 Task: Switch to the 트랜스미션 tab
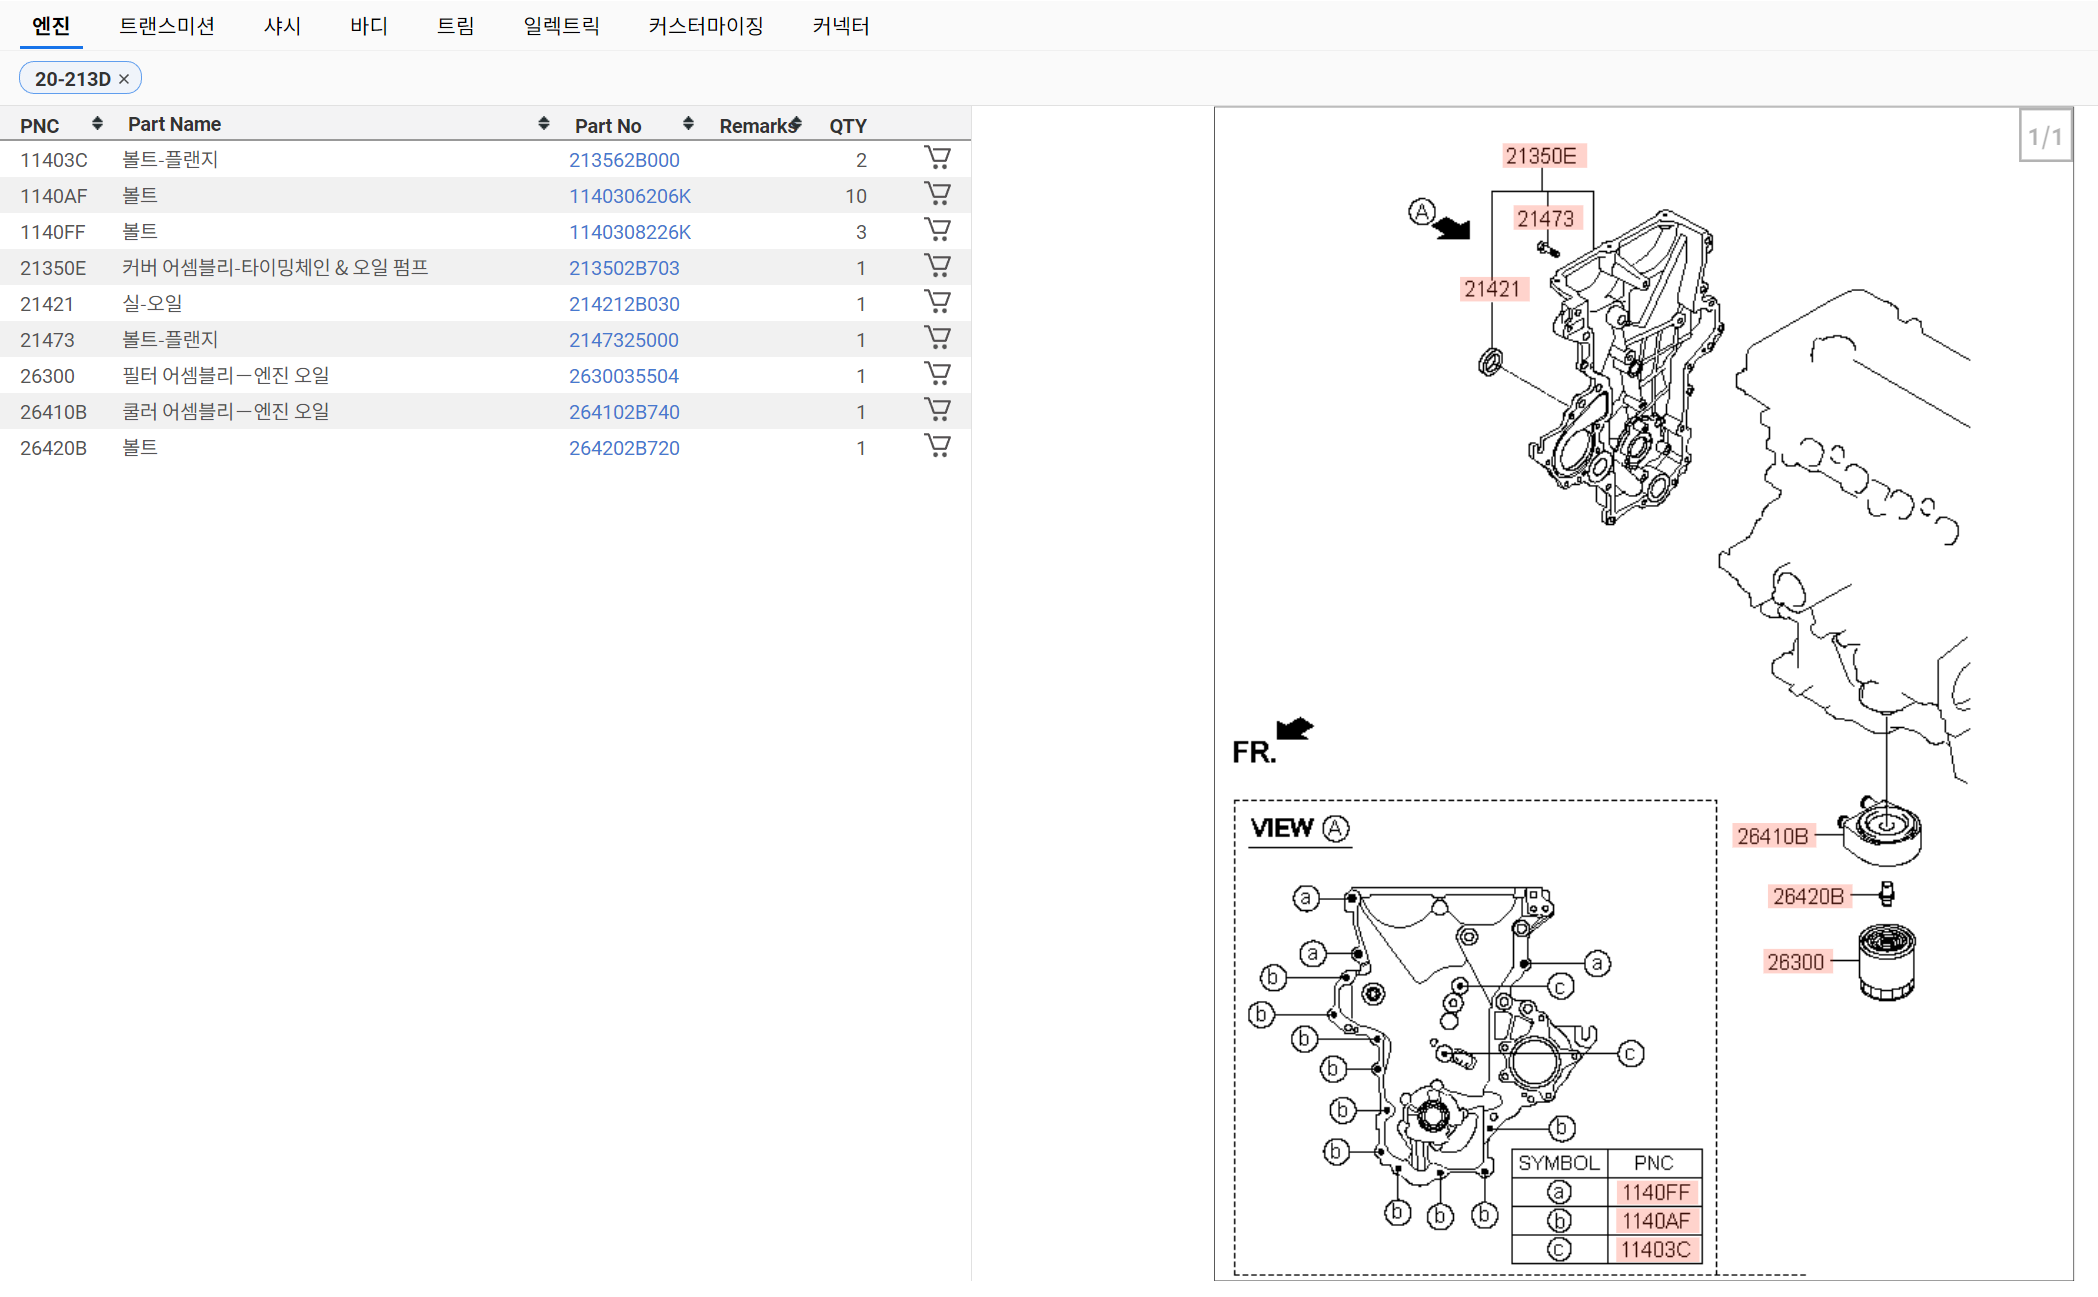[167, 26]
